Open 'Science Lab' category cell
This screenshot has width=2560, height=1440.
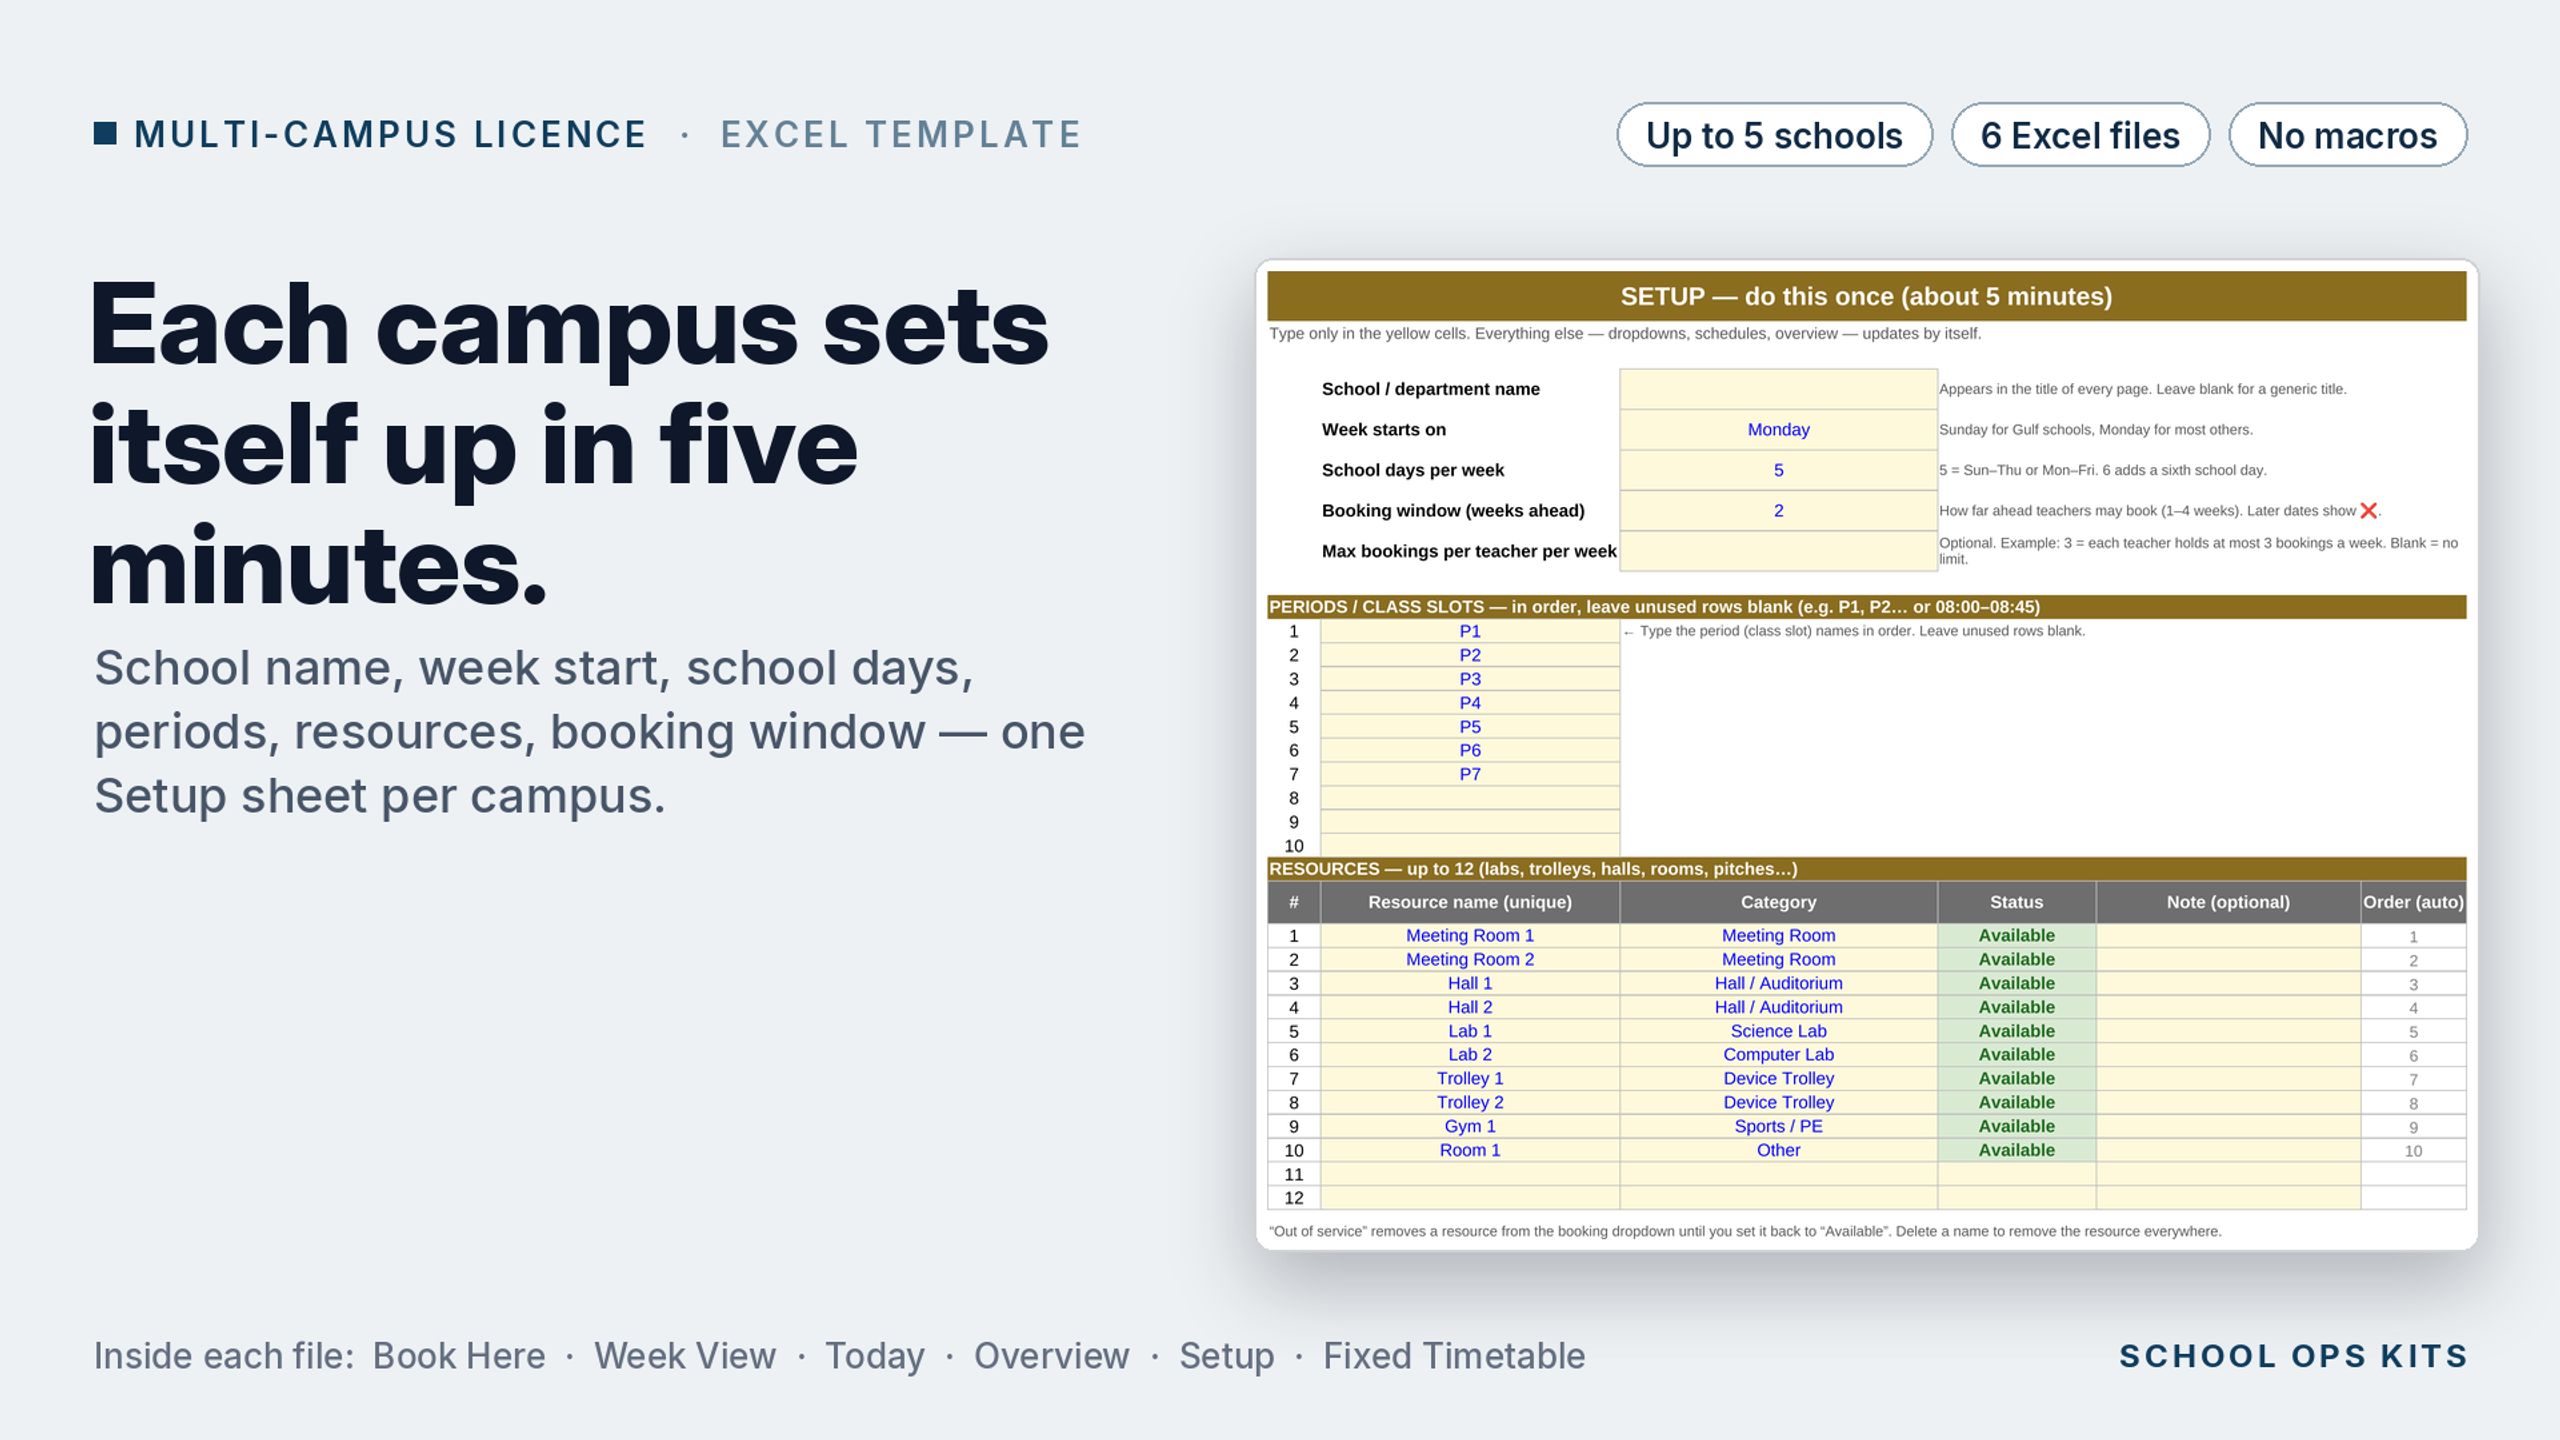[1778, 1031]
